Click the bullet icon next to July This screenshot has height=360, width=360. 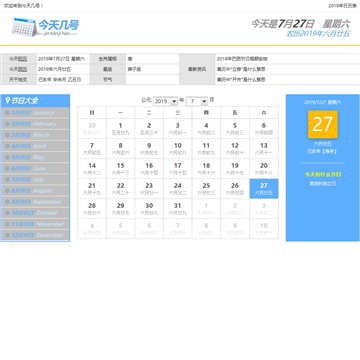7,179
